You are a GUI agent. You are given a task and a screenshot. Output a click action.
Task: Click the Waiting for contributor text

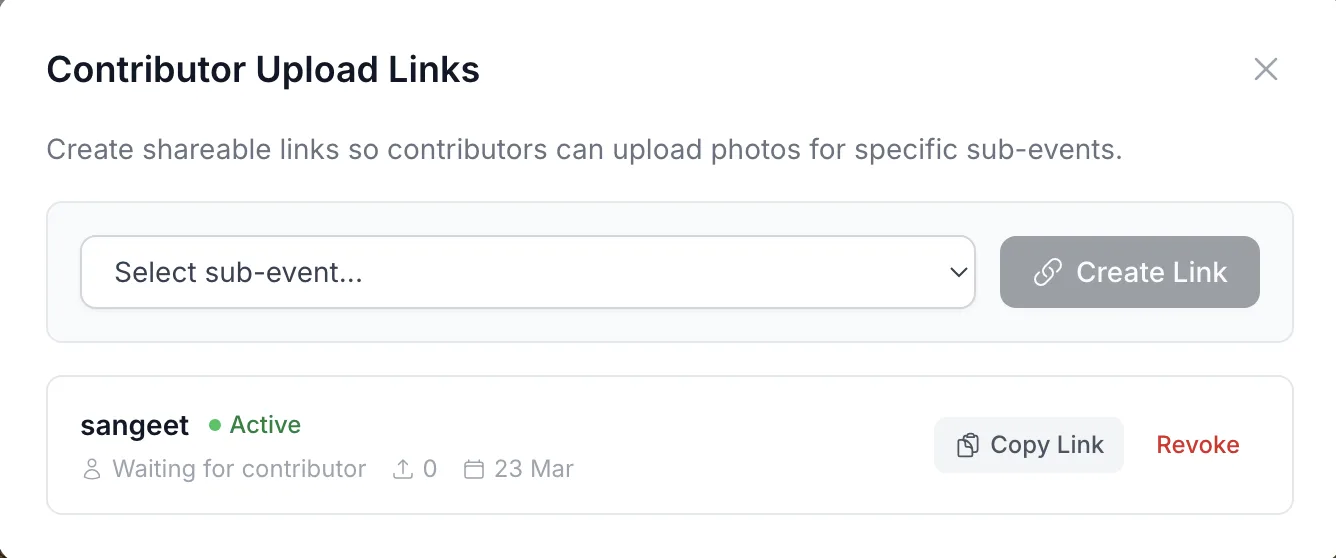pyautogui.click(x=239, y=469)
